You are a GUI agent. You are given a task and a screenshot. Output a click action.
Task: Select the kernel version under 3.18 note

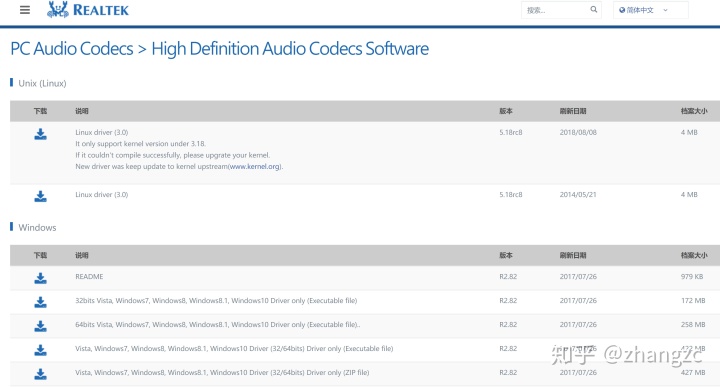point(141,144)
